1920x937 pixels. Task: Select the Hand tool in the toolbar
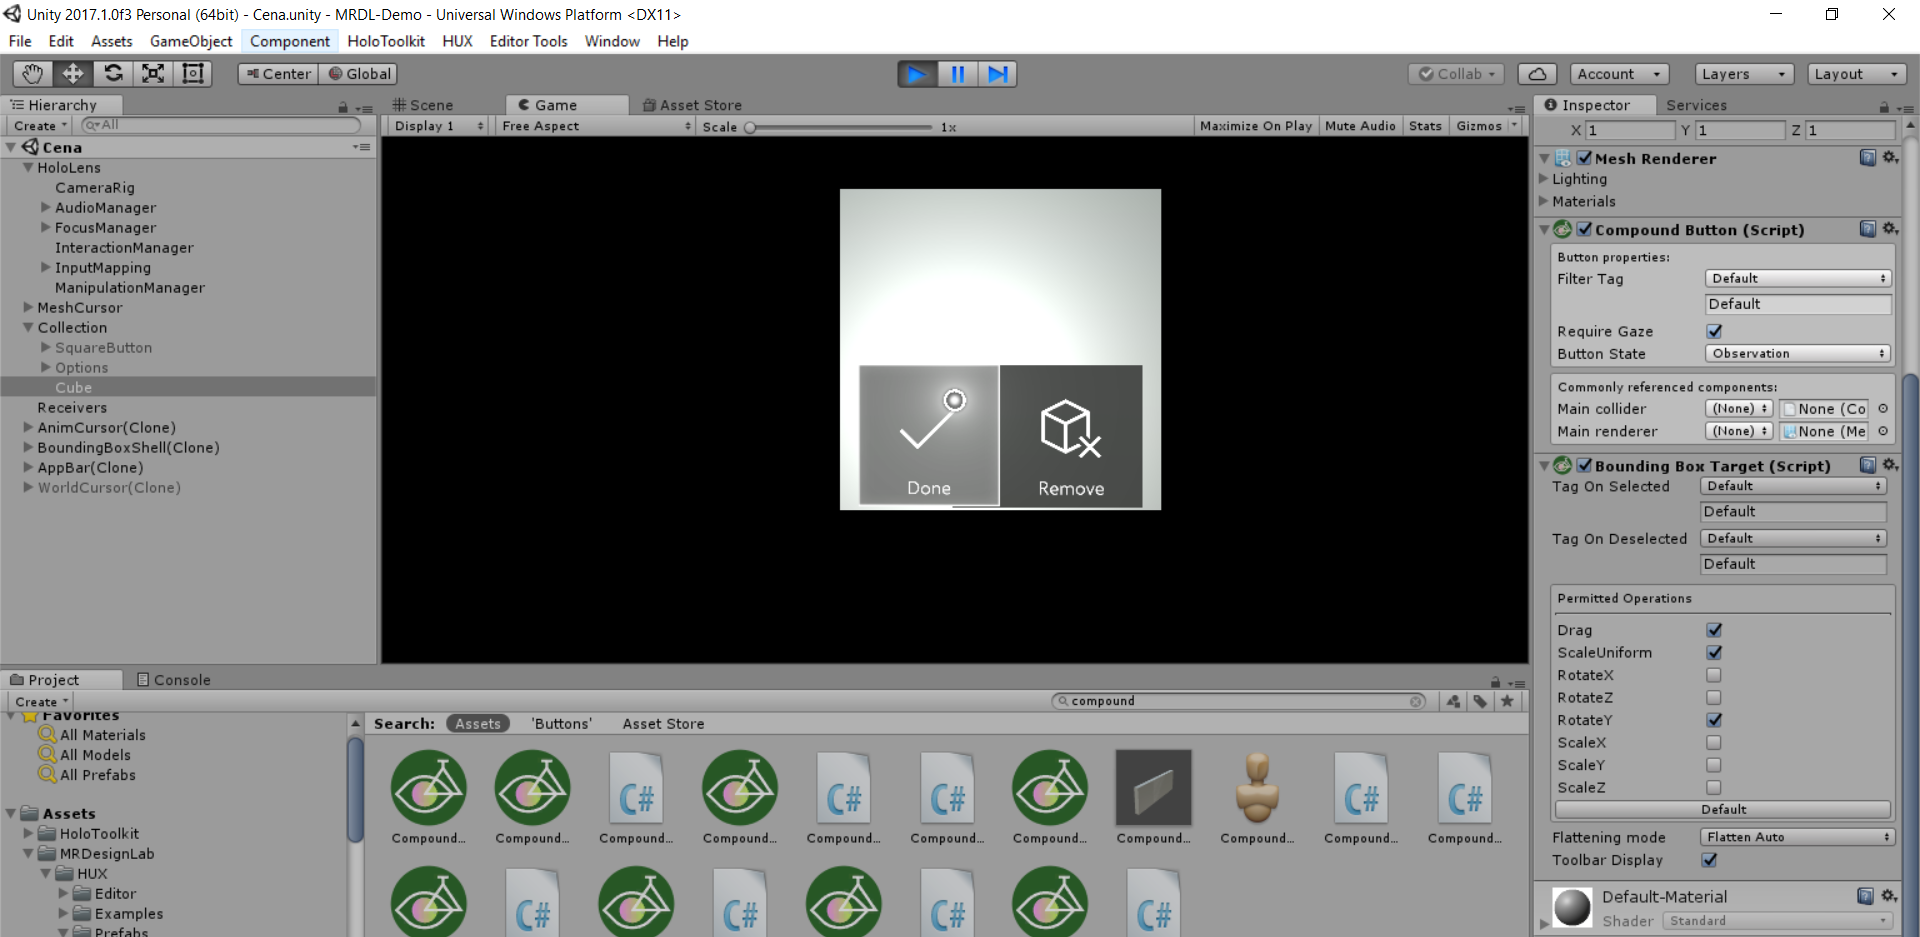[31, 73]
